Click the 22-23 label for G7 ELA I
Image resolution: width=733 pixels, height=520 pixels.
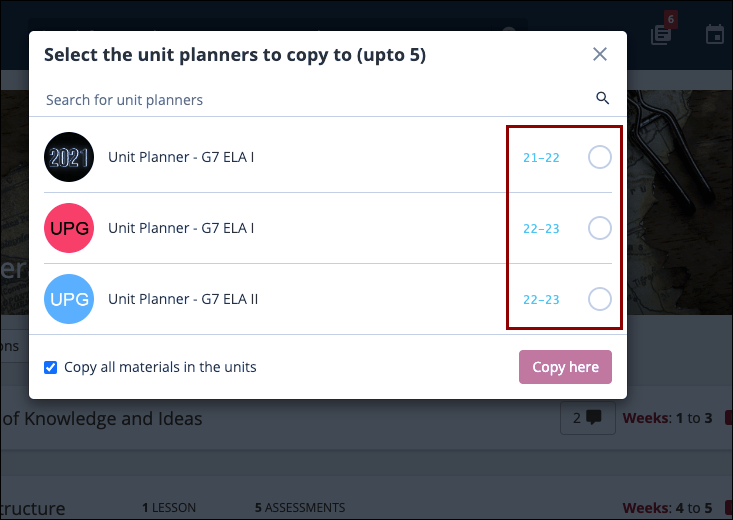pyautogui.click(x=541, y=229)
